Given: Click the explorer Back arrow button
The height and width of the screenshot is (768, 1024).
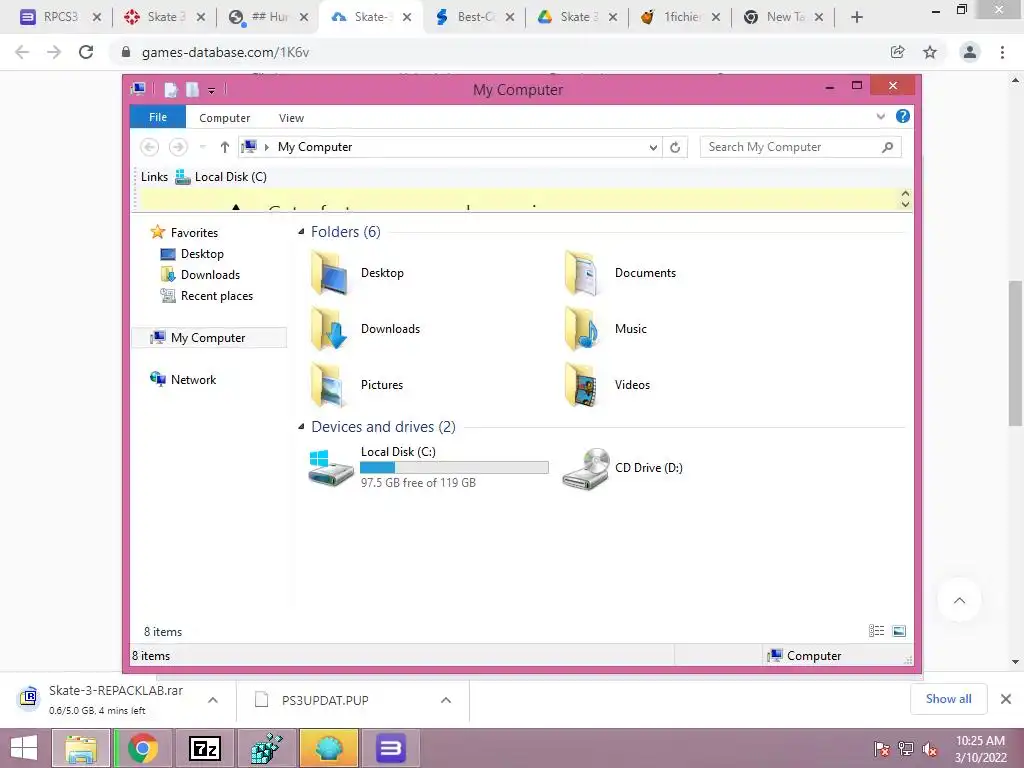Looking at the screenshot, I should coord(150,147).
